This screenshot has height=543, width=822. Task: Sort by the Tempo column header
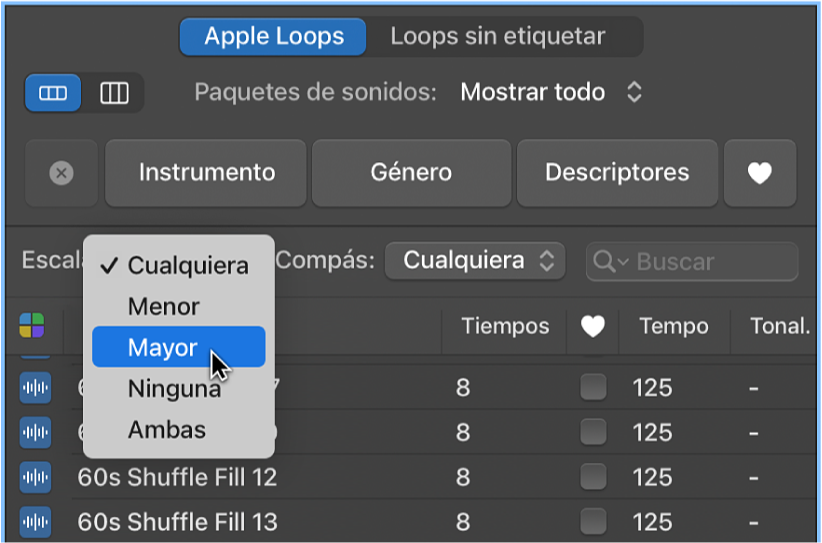pyautogui.click(x=673, y=326)
